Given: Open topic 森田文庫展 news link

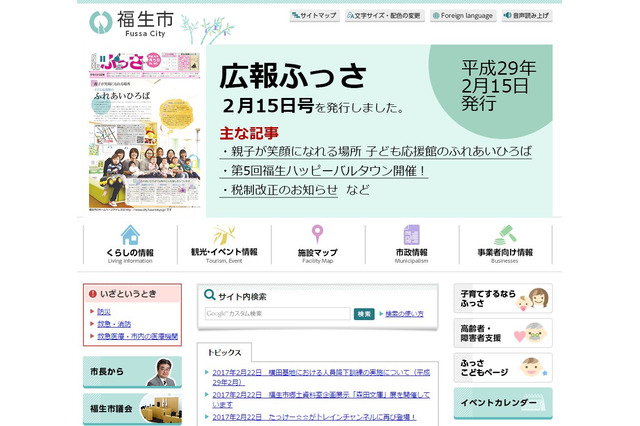Looking at the screenshot, I should tap(321, 399).
